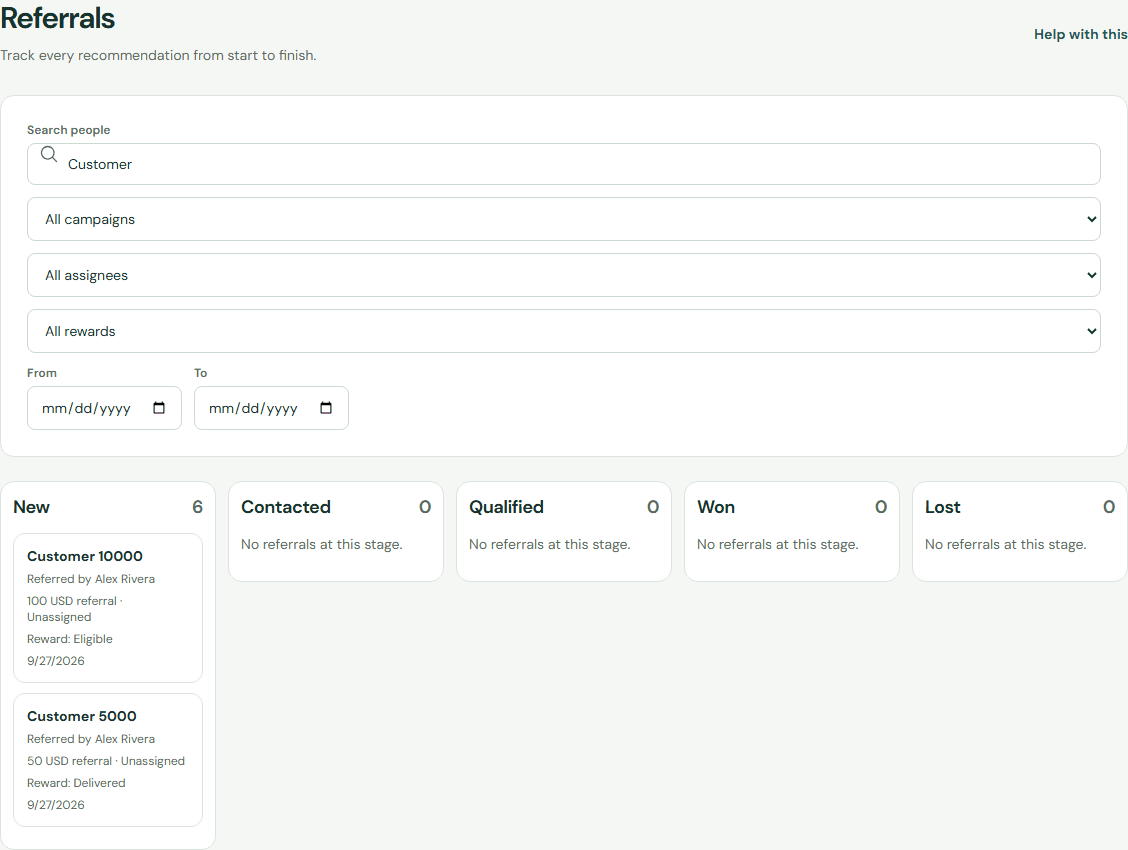Click the From date field
The image size is (1128, 850).
tap(104, 408)
